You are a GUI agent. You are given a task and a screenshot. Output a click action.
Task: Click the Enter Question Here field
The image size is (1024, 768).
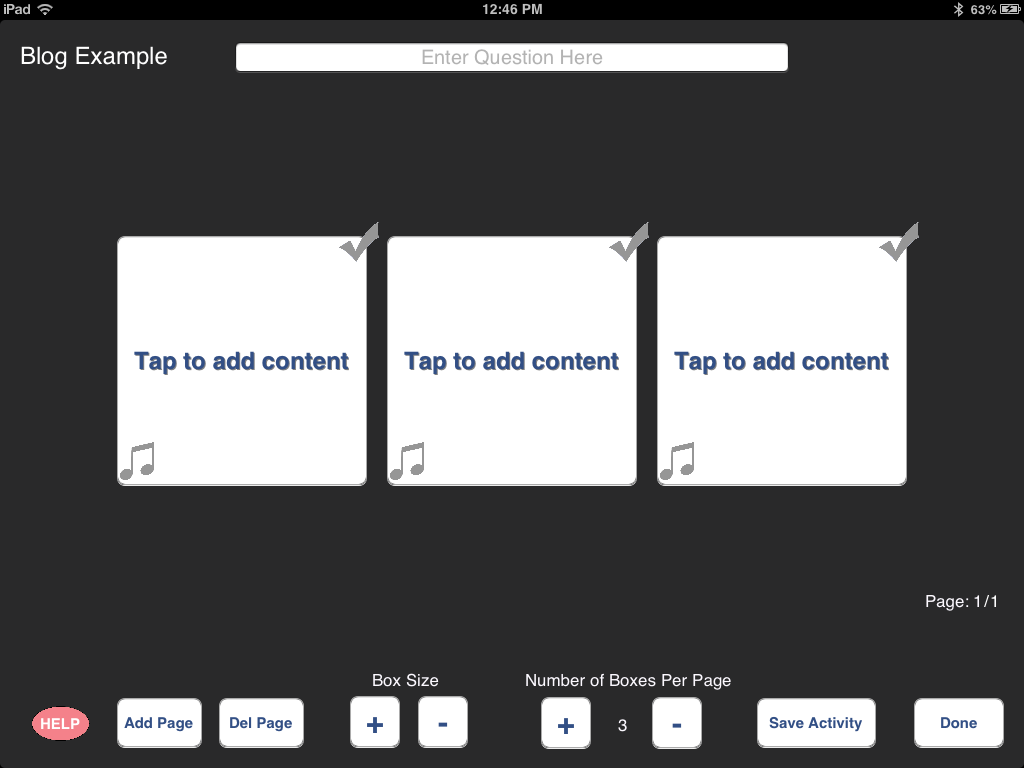(512, 57)
